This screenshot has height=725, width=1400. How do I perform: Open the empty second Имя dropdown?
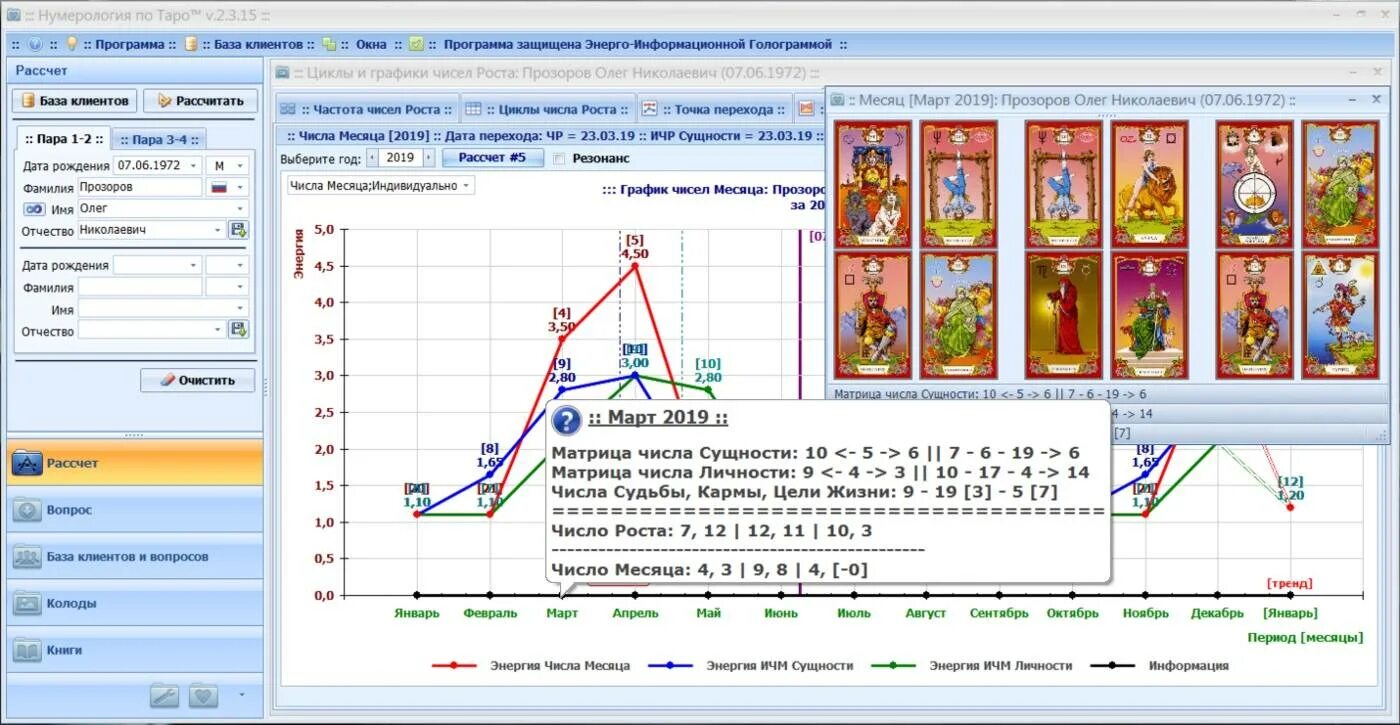(240, 310)
